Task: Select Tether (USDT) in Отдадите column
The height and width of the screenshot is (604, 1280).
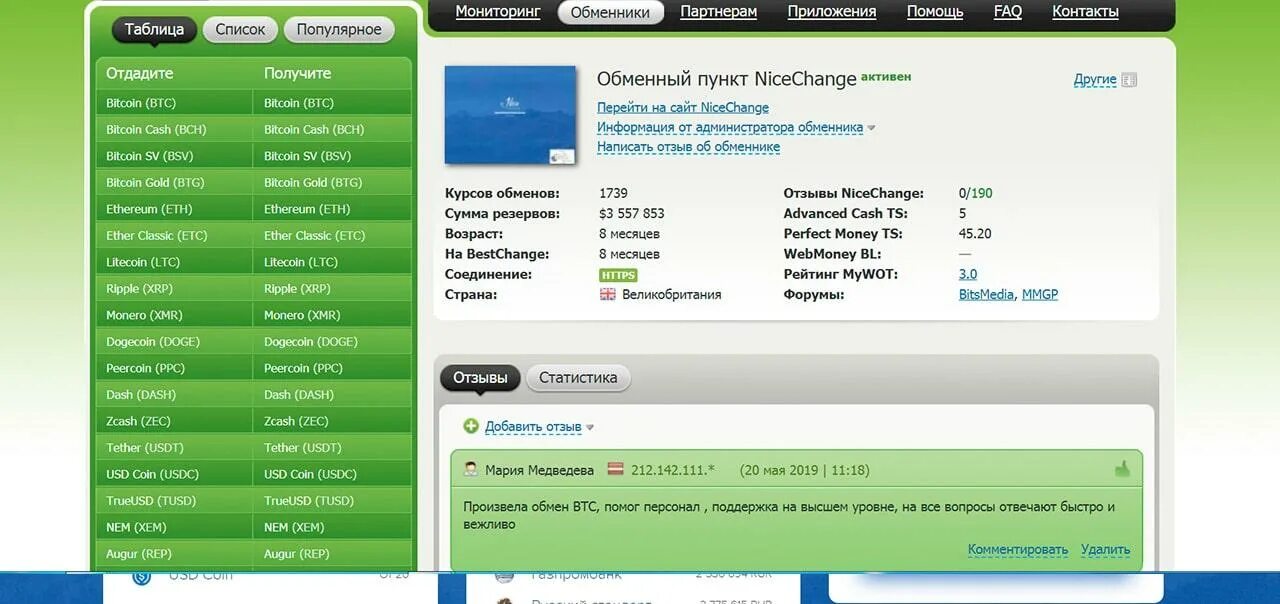Action: 174,447
